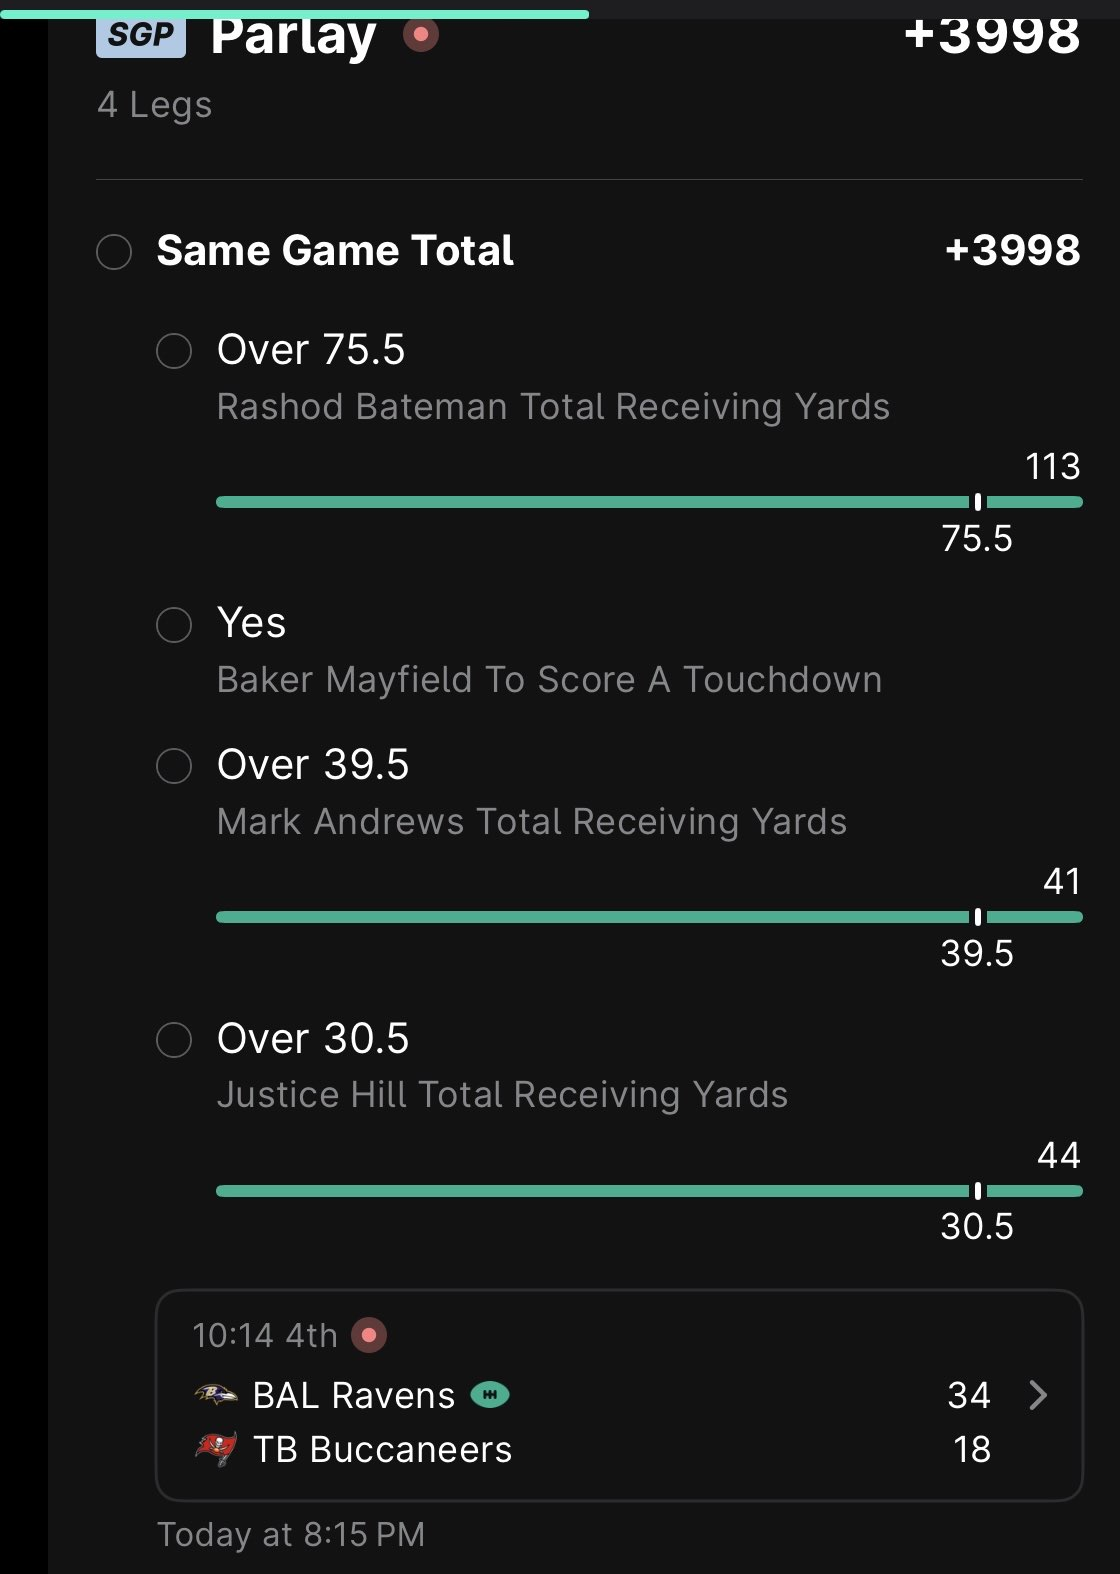Click the Today at 8:15 PM timestamp
This screenshot has height=1574, width=1120.
[291, 1534]
